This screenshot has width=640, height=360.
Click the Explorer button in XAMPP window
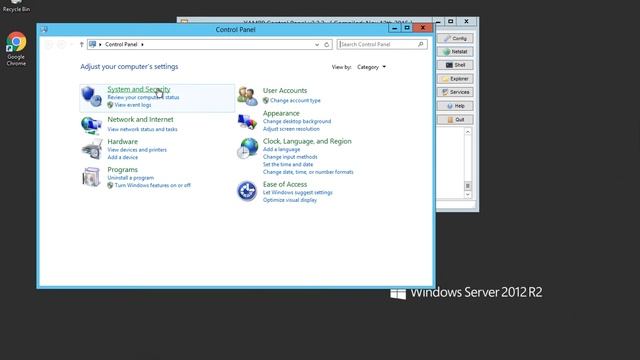pos(455,79)
